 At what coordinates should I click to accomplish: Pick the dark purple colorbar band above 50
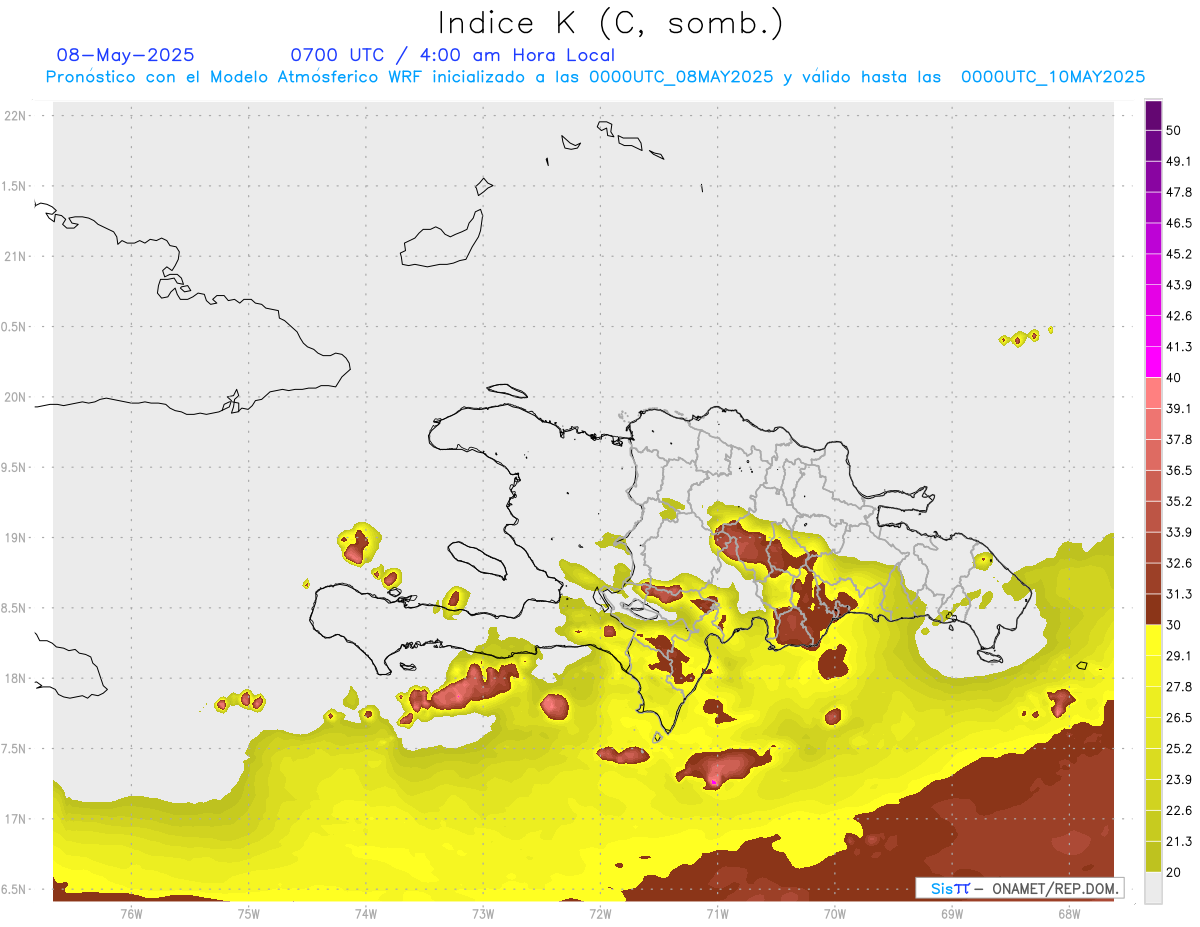point(1153,115)
